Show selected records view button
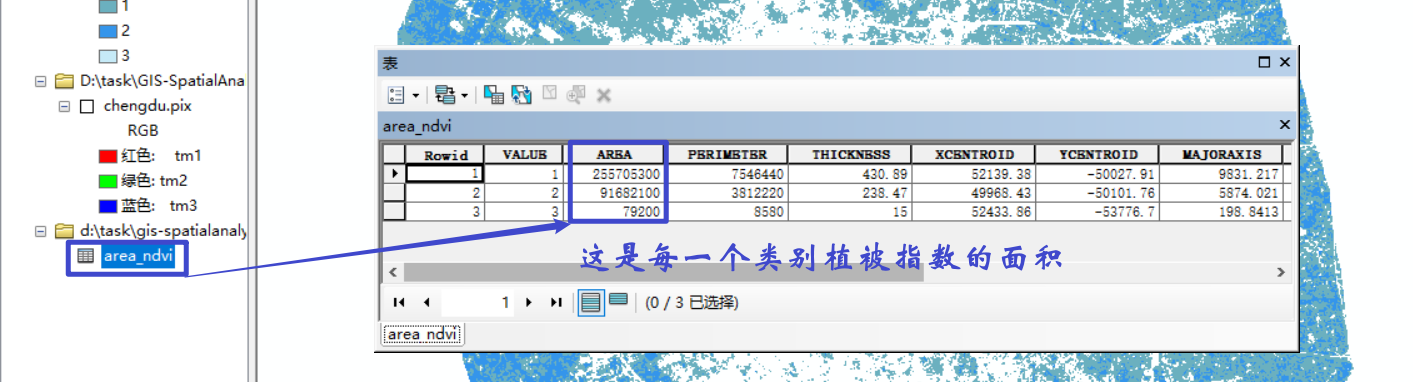The width and height of the screenshot is (1413, 382). (618, 300)
